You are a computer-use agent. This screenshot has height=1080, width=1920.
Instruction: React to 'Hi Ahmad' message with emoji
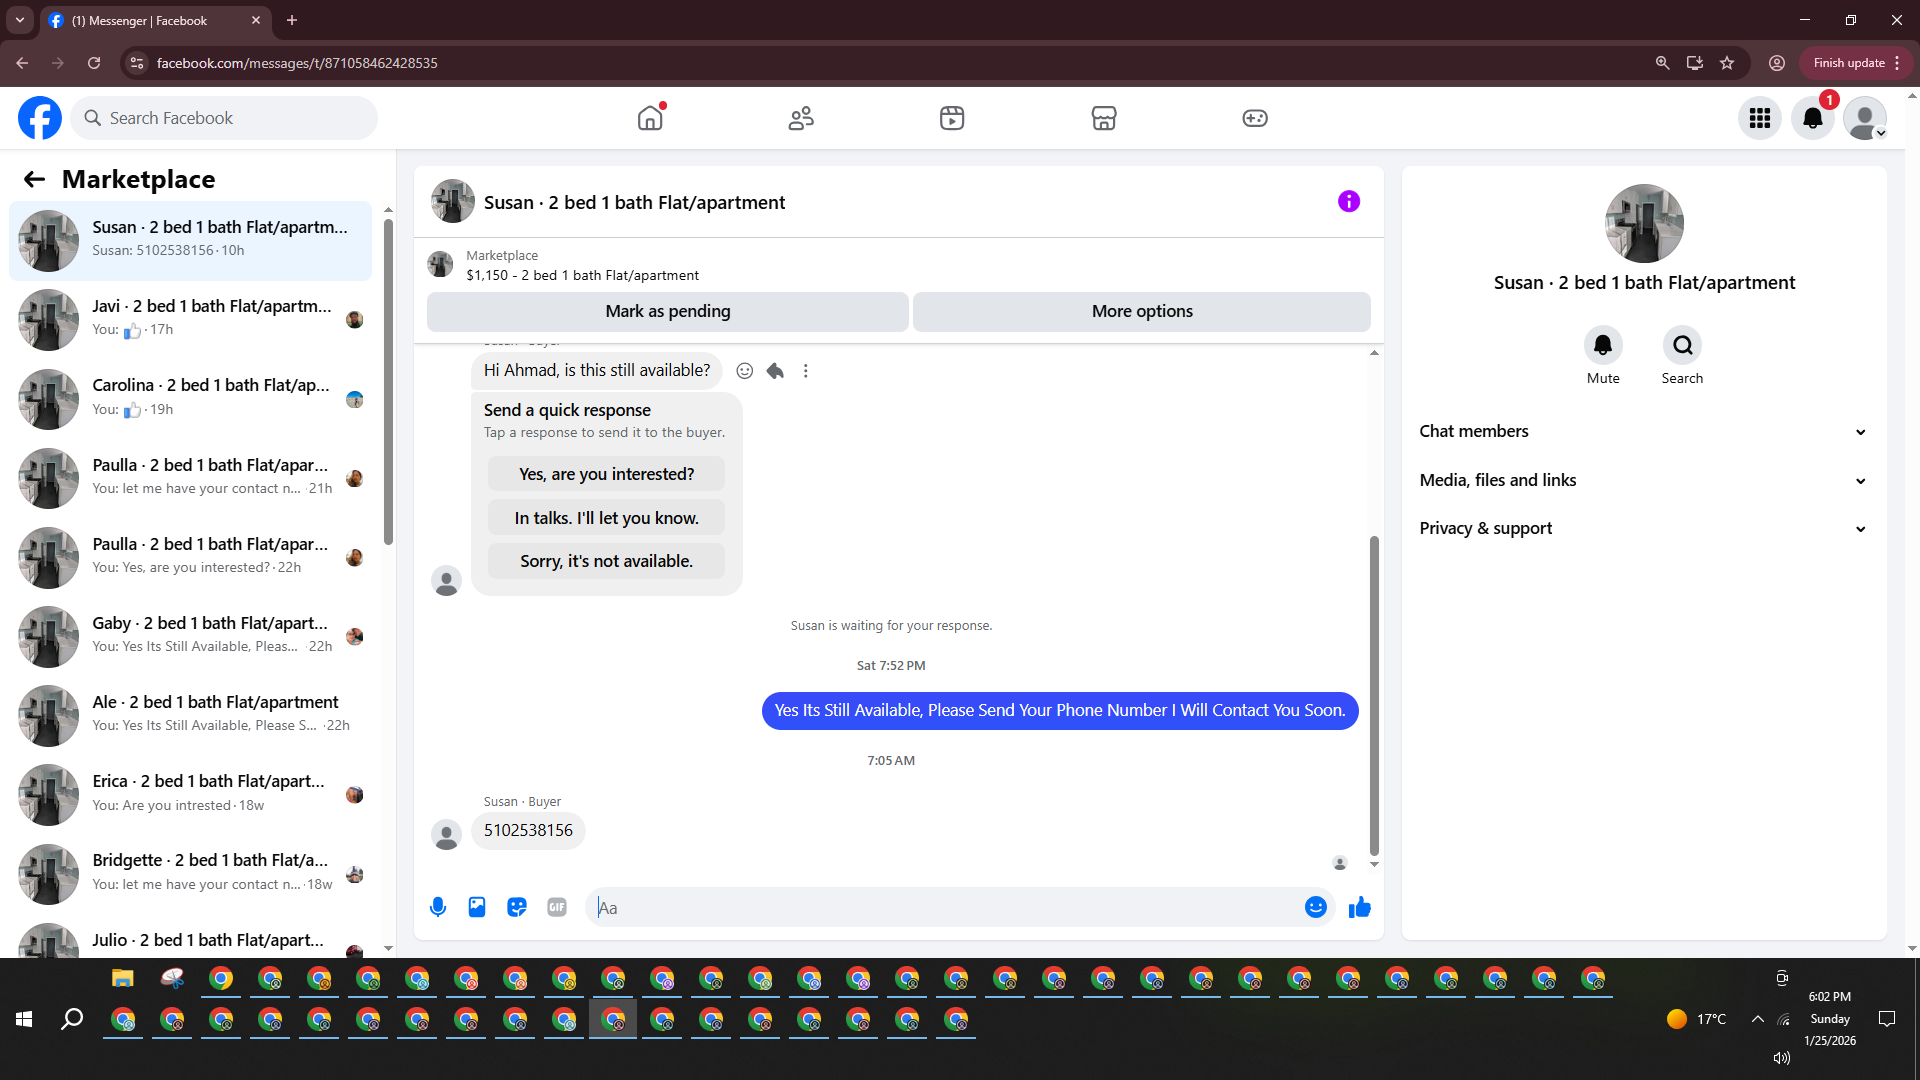click(745, 371)
